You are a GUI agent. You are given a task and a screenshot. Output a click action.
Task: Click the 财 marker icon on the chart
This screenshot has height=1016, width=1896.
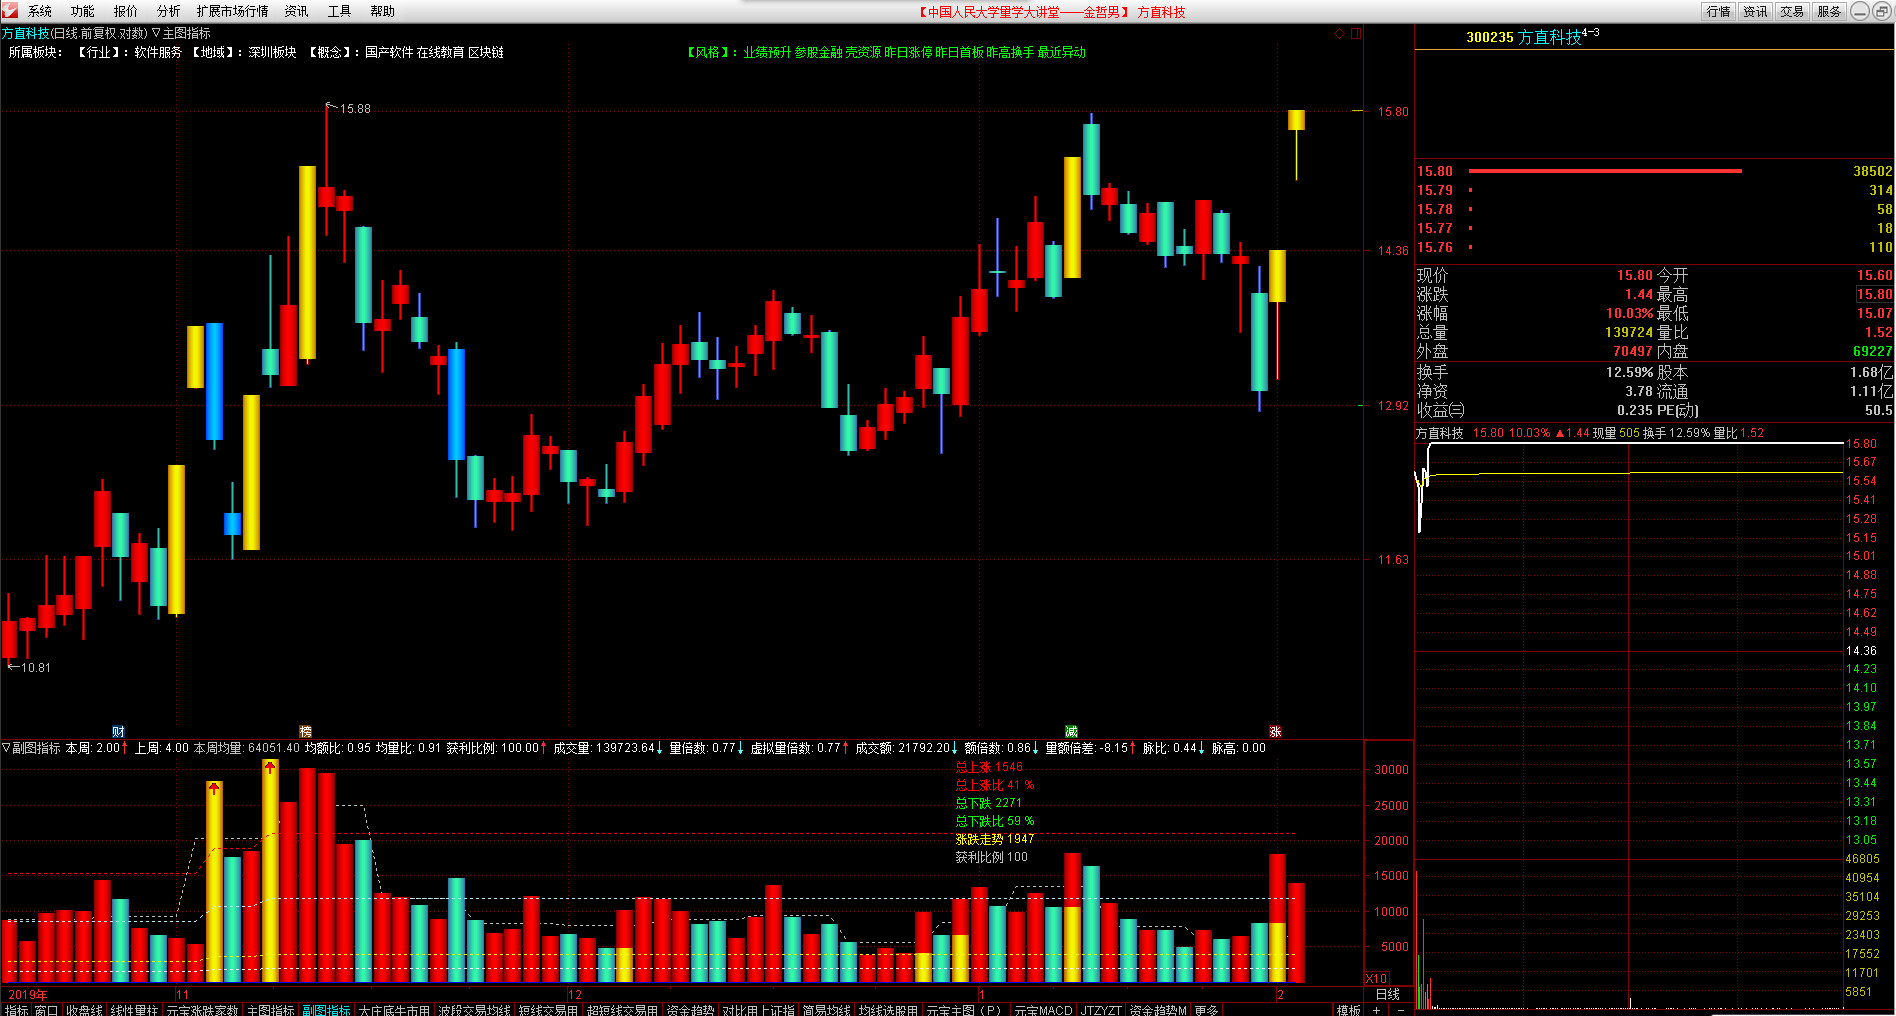coord(118,732)
